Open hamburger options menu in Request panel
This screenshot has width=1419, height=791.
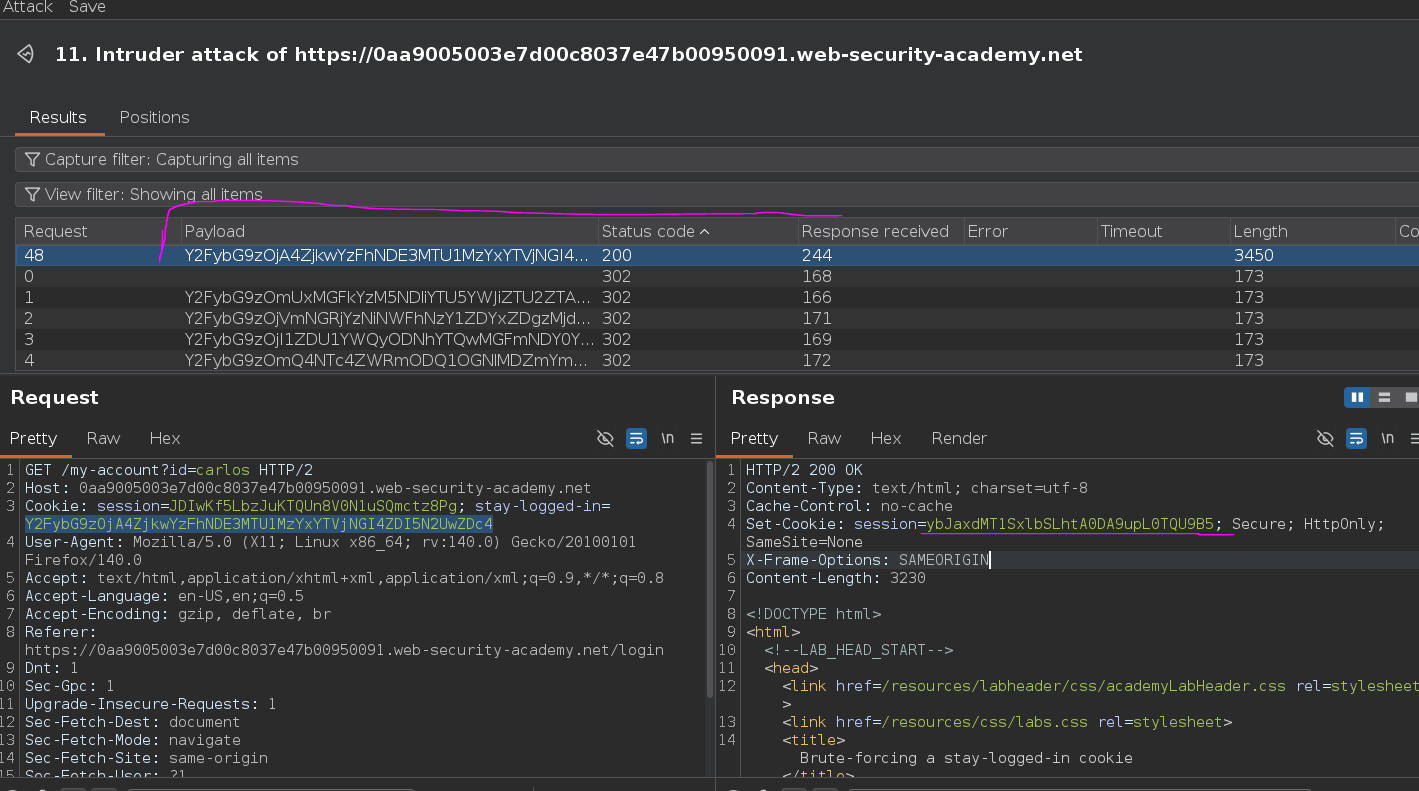click(x=697, y=438)
